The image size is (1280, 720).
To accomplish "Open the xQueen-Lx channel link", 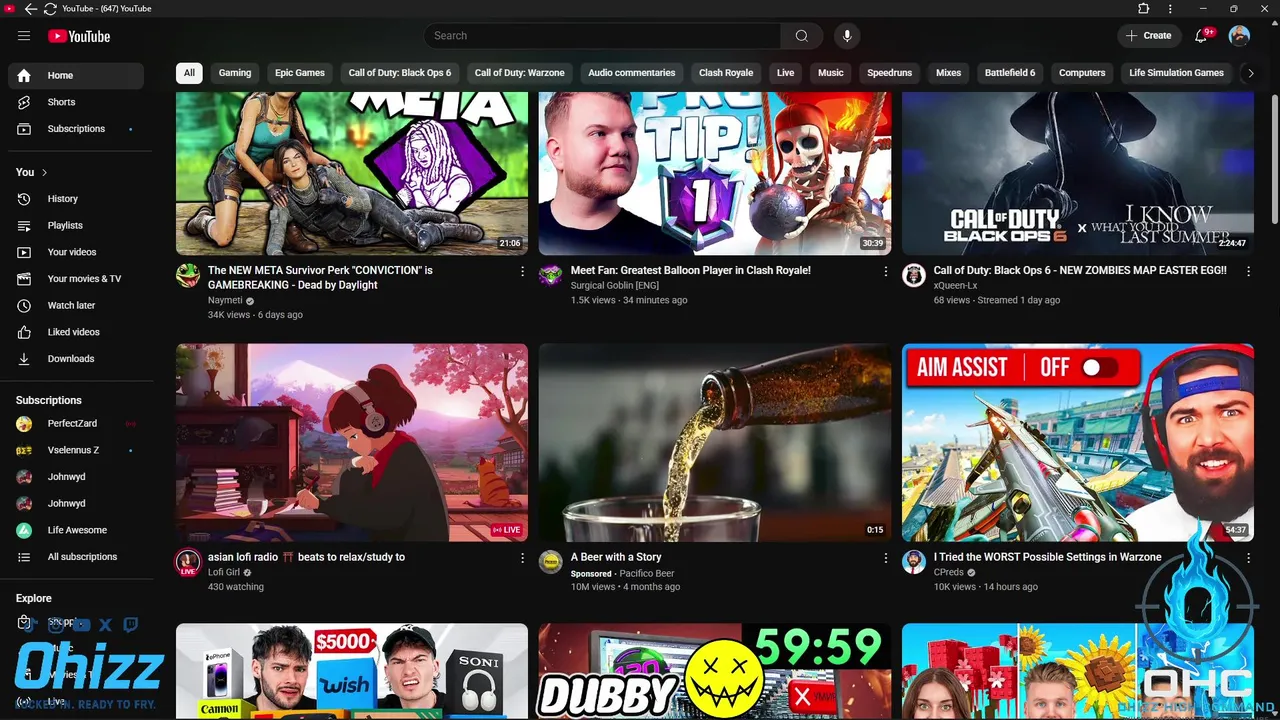I will [956, 286].
